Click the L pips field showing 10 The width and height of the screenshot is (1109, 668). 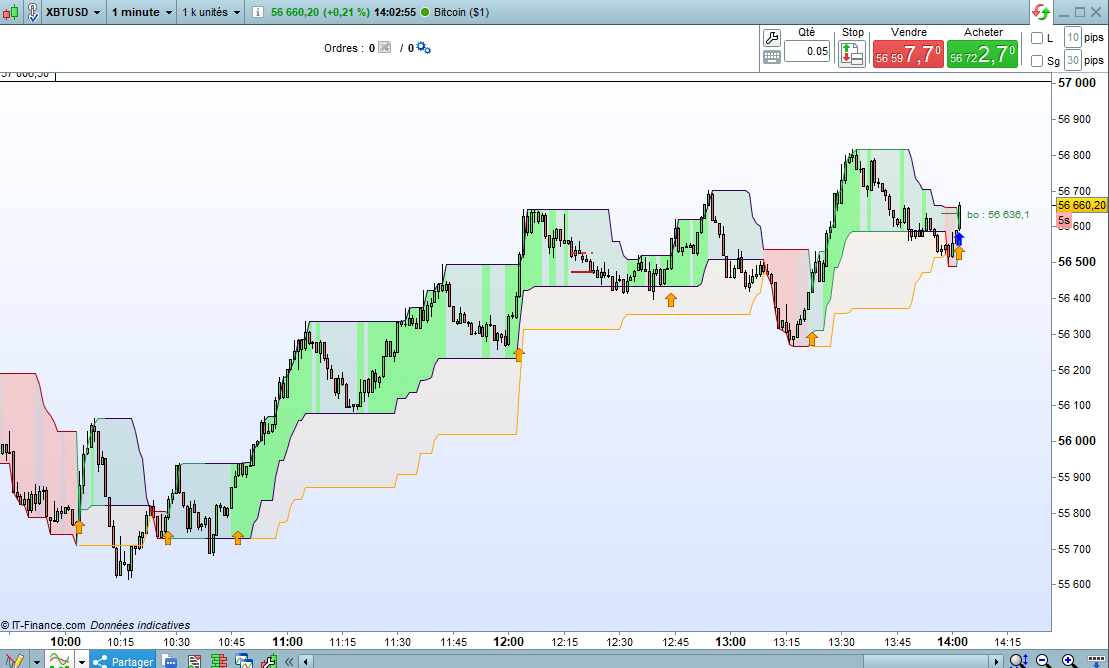tap(1073, 38)
